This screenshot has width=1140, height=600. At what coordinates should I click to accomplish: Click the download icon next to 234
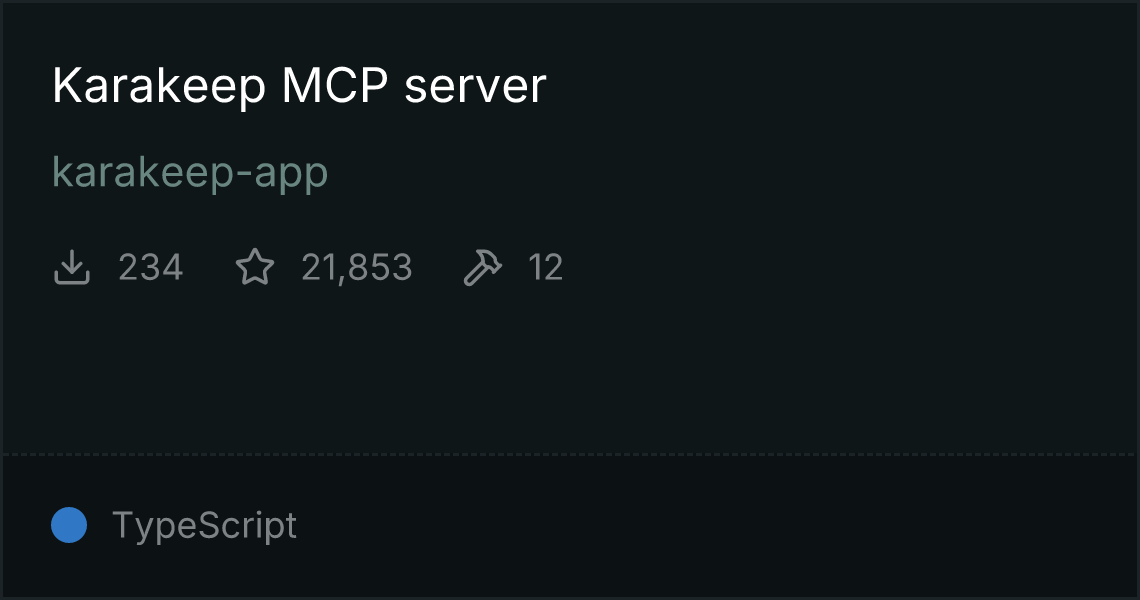tap(71, 267)
